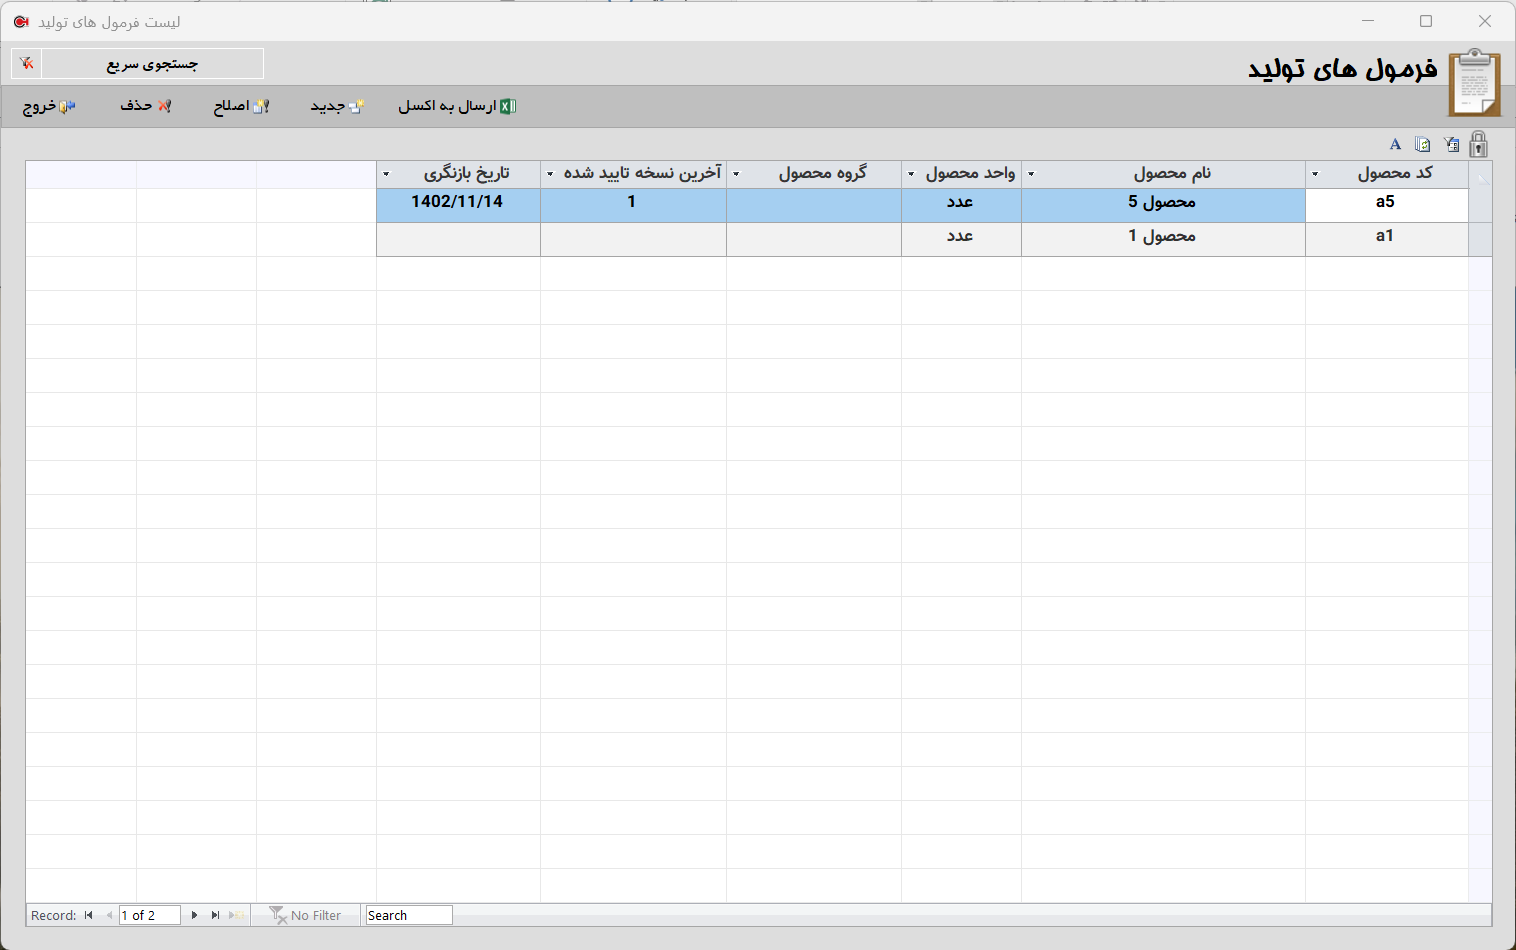Toggle the No Filter button
This screenshot has width=1516, height=950.
click(305, 915)
